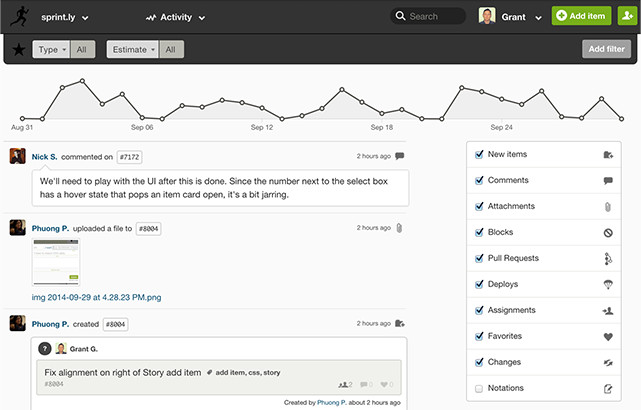Click the parachute icon beside Deploys
The width and height of the screenshot is (641, 410).
point(608,285)
